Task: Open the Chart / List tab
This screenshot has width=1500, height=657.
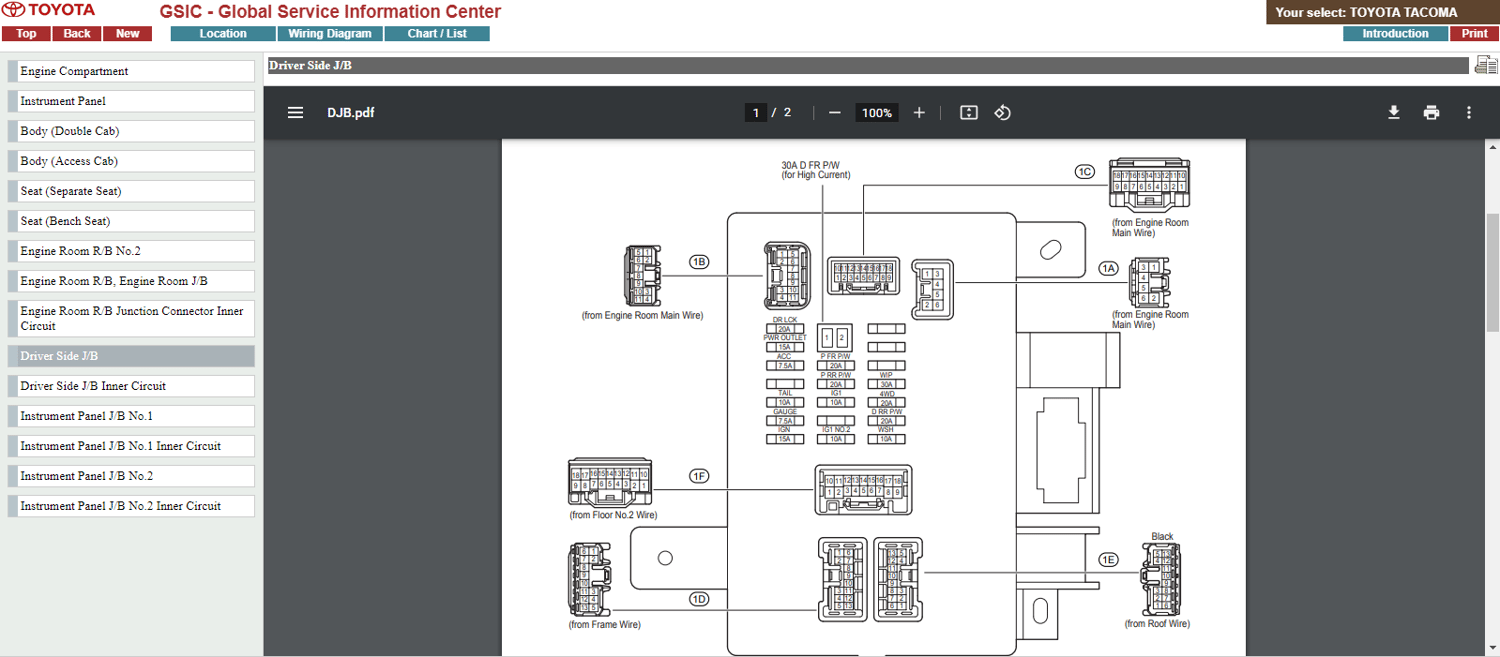Action: 437,34
